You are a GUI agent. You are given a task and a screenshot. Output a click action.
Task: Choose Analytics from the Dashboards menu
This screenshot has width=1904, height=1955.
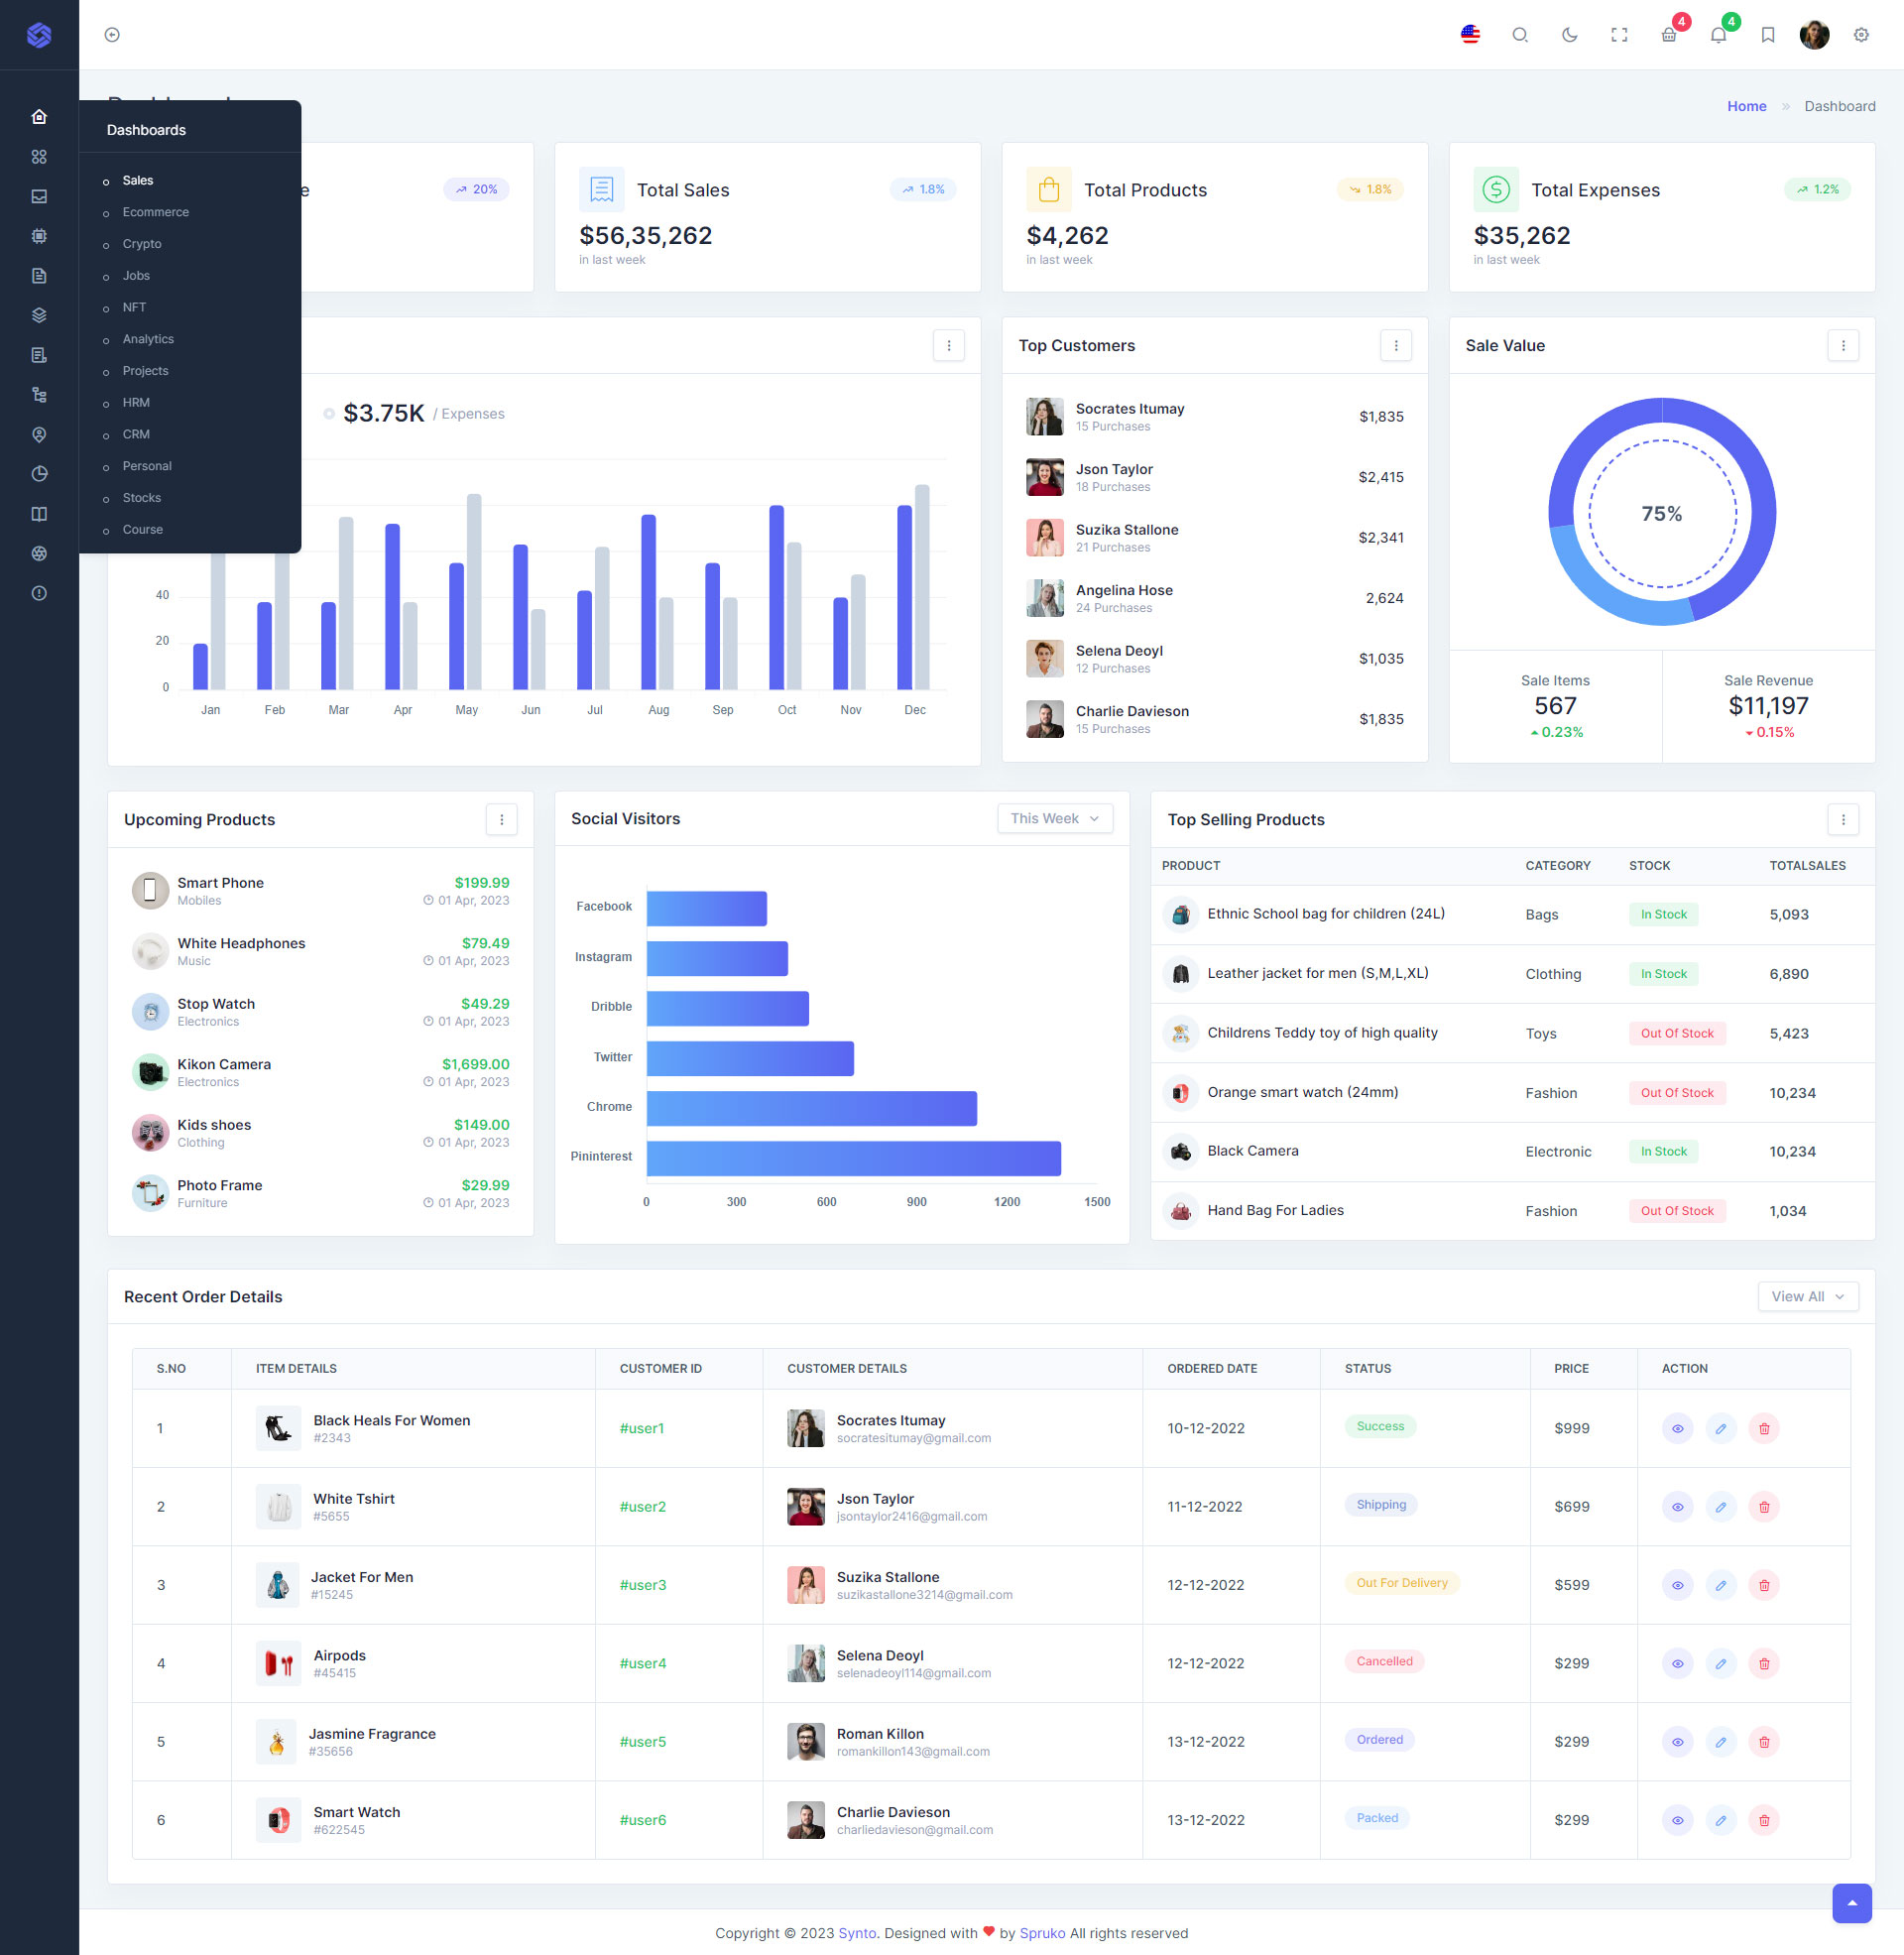pos(148,339)
